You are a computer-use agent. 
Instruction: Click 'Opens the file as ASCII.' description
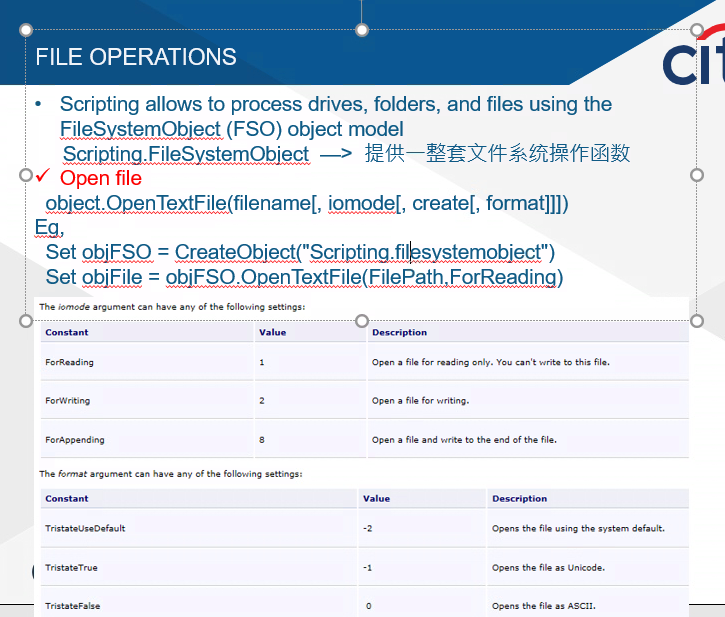(544, 606)
